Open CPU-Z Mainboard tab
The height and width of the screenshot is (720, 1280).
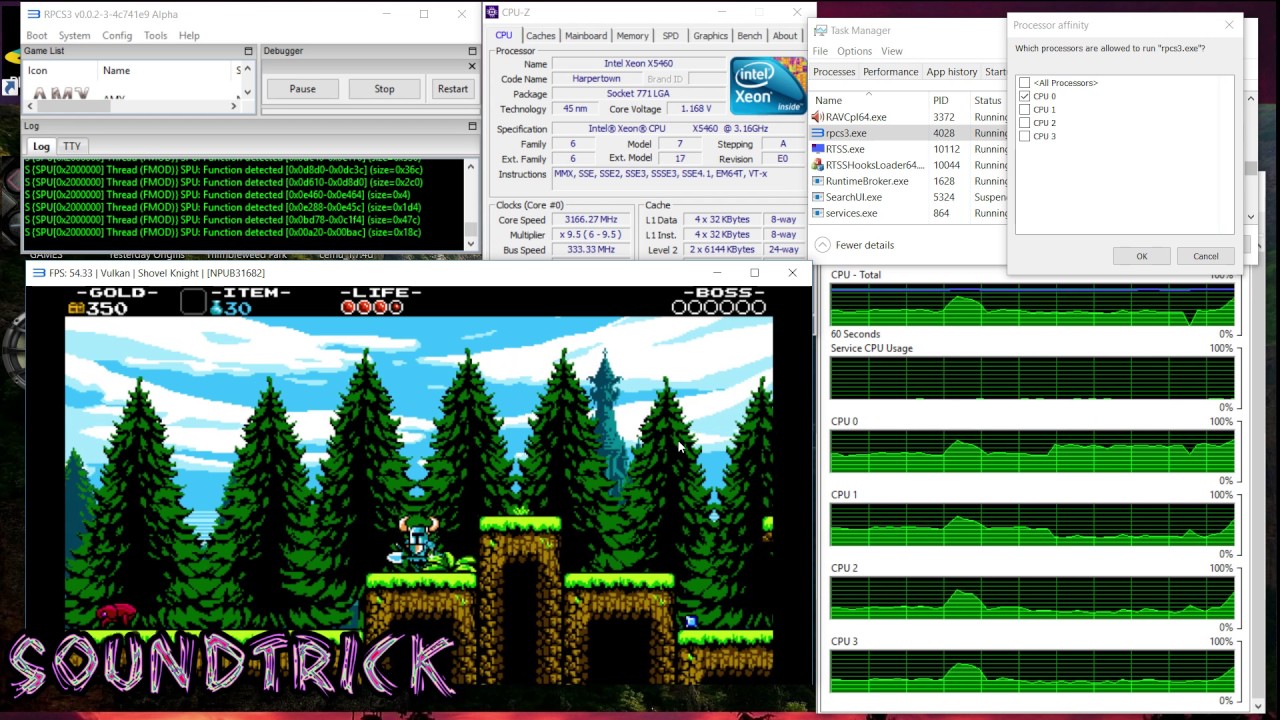(586, 36)
